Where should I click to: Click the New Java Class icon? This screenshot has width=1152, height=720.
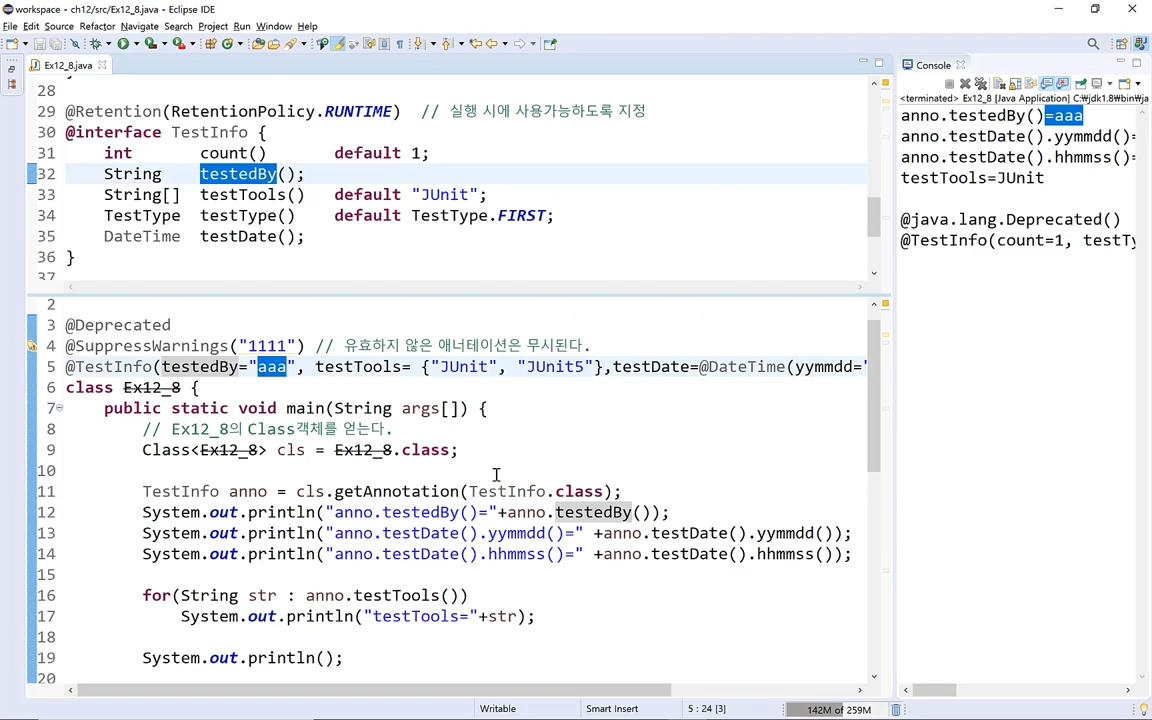[228, 44]
